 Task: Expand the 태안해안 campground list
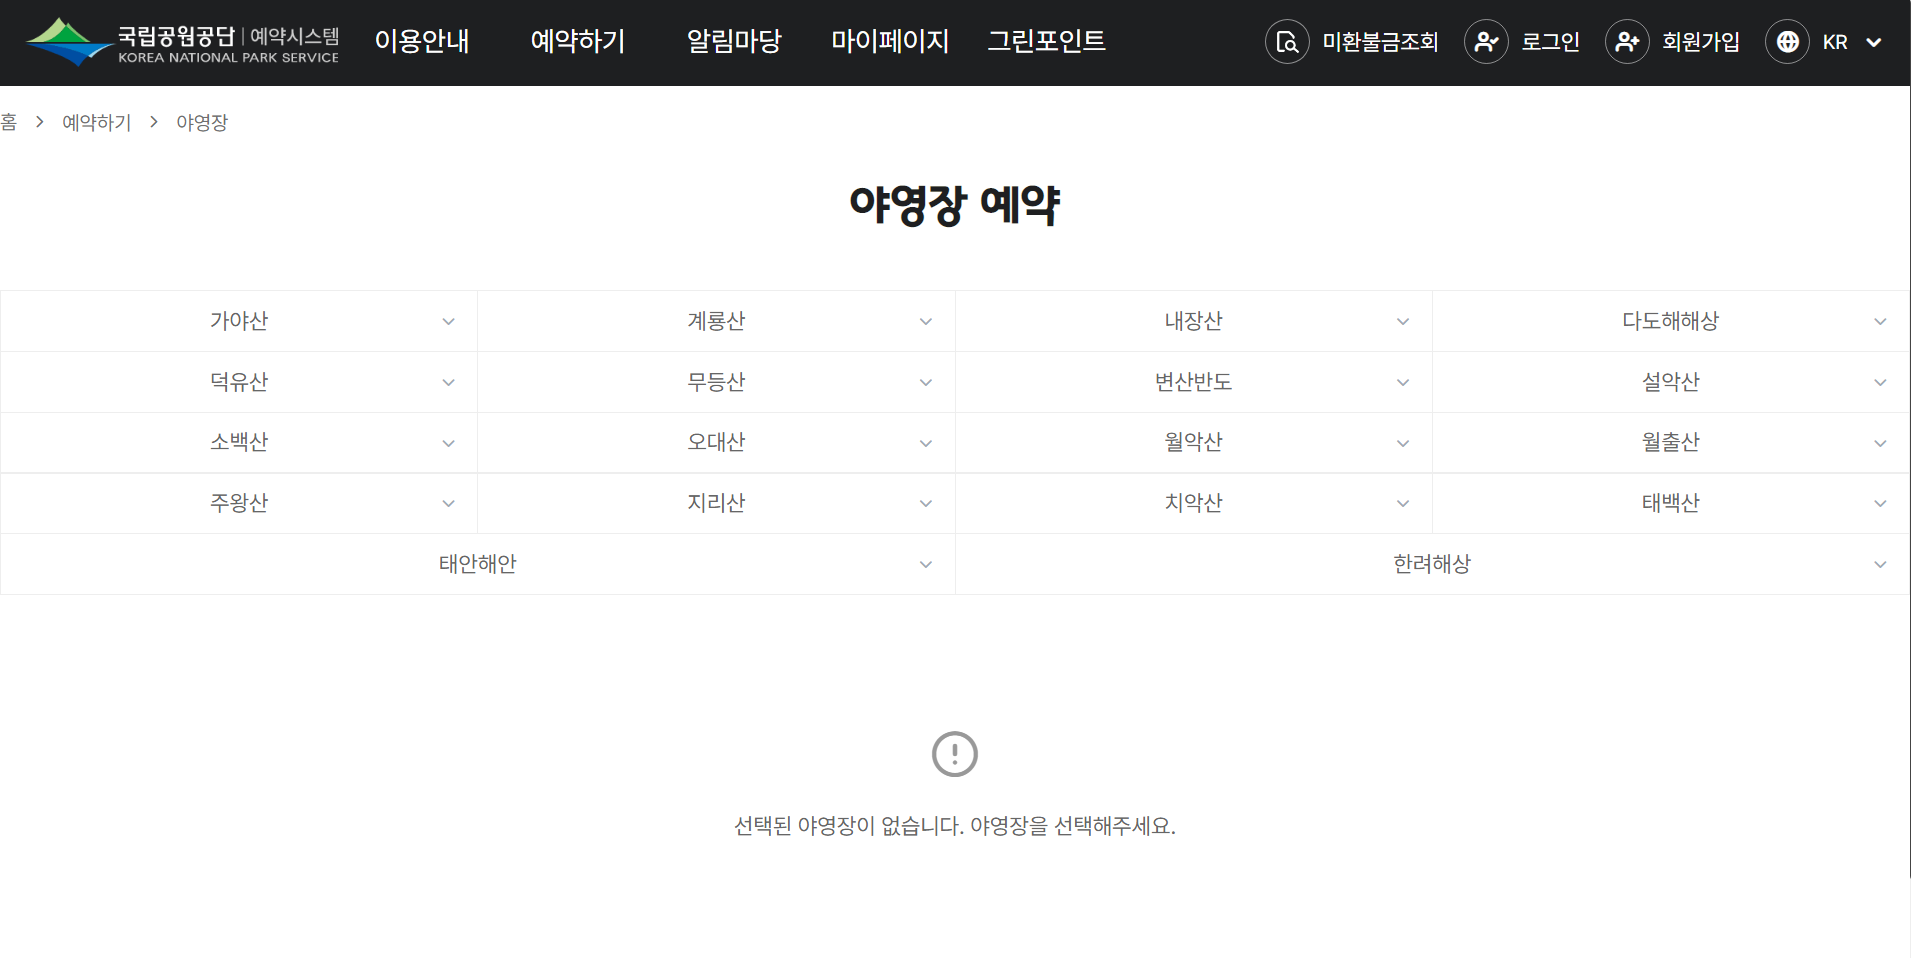(478, 564)
